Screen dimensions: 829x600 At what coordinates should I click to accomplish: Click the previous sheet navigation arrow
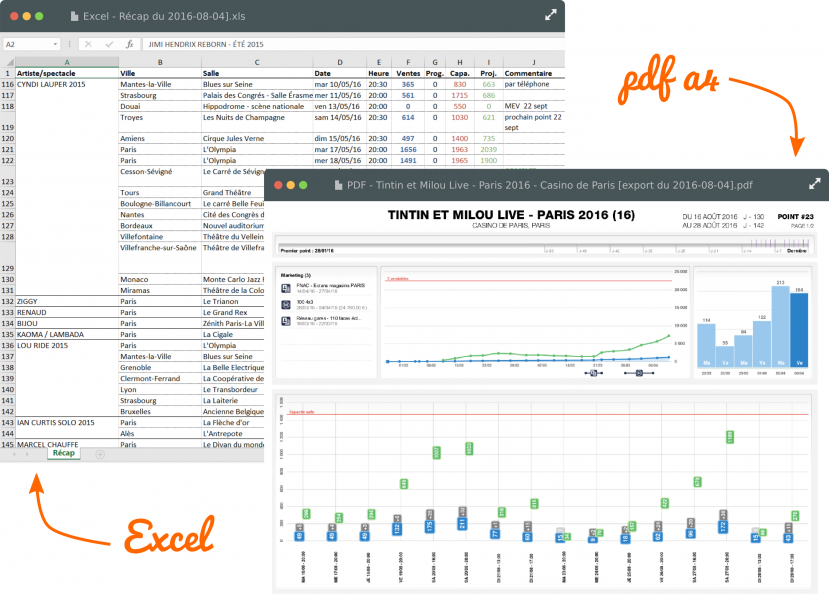[x=13, y=454]
